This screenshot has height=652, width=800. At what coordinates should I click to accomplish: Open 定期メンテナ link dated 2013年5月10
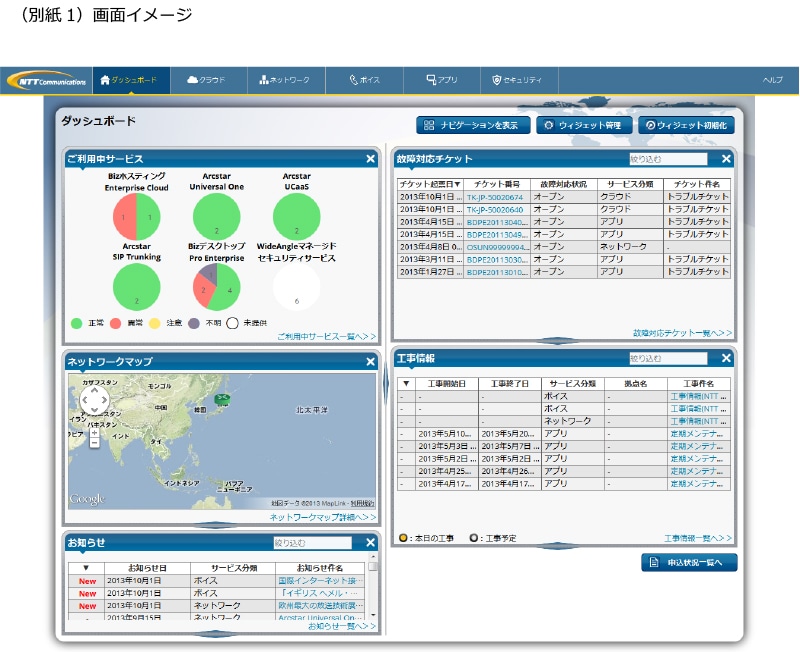pyautogui.click(x=696, y=434)
